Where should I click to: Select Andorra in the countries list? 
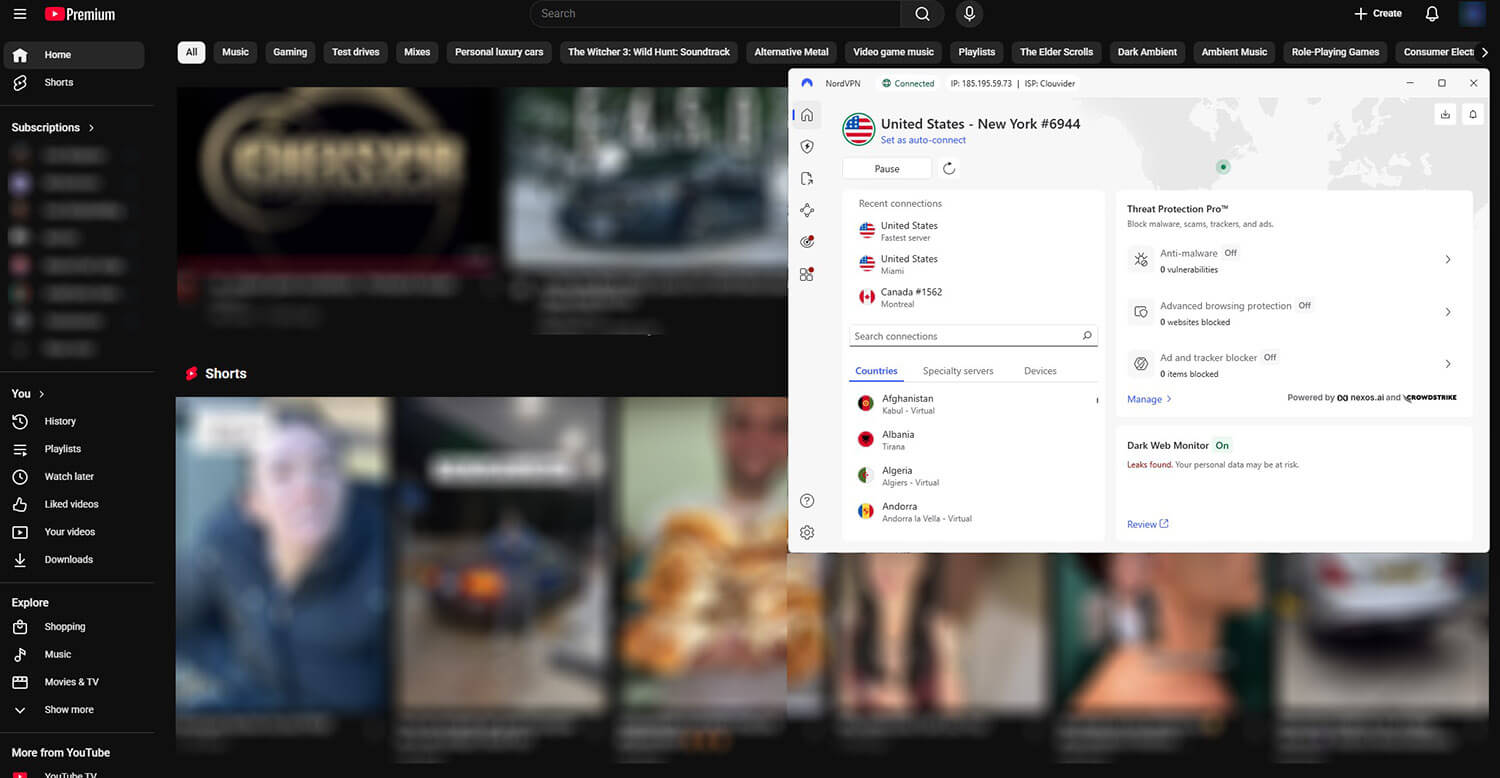click(x=972, y=512)
